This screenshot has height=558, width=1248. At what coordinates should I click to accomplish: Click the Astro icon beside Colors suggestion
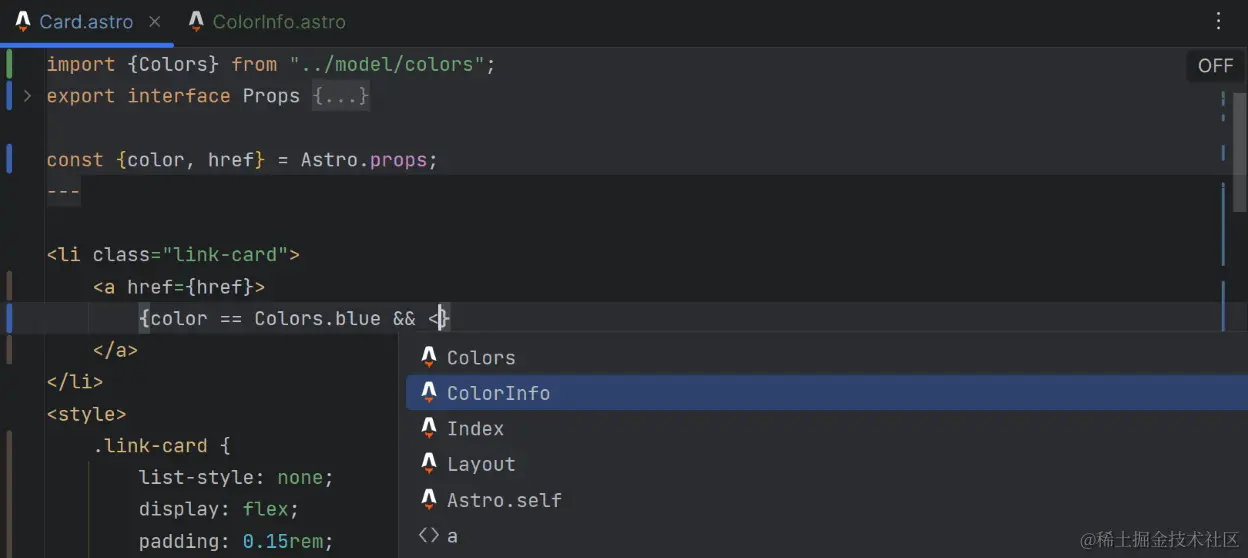click(429, 357)
